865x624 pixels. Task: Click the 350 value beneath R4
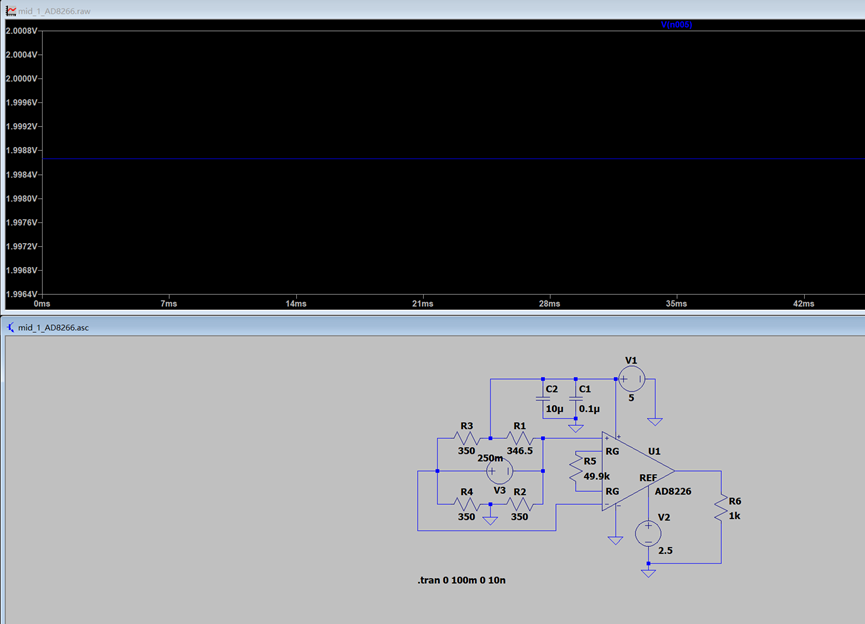(x=466, y=517)
